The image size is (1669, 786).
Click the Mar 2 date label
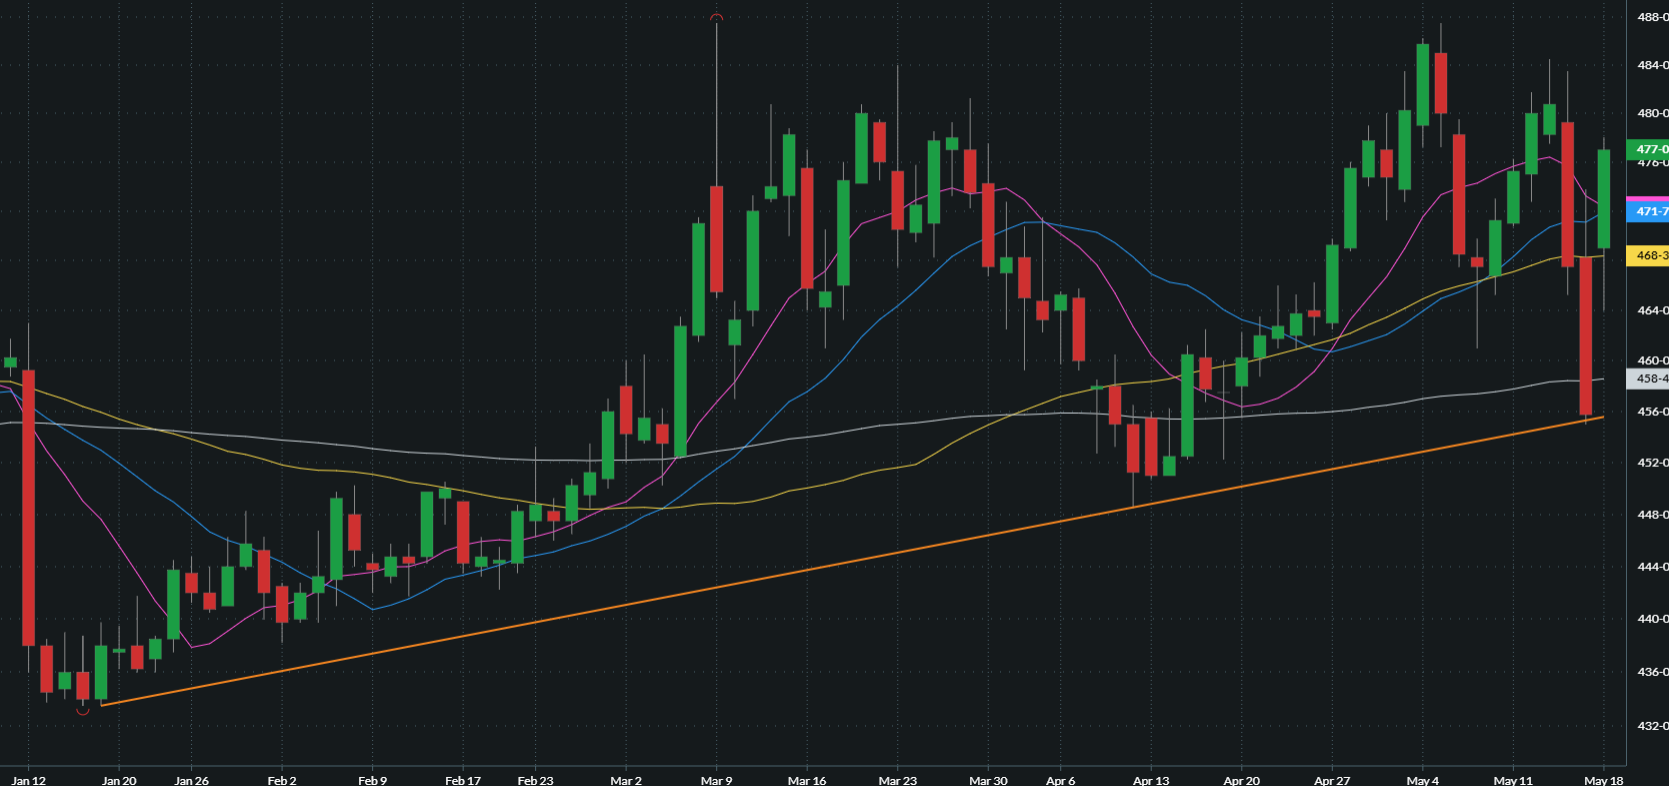[x=626, y=780]
